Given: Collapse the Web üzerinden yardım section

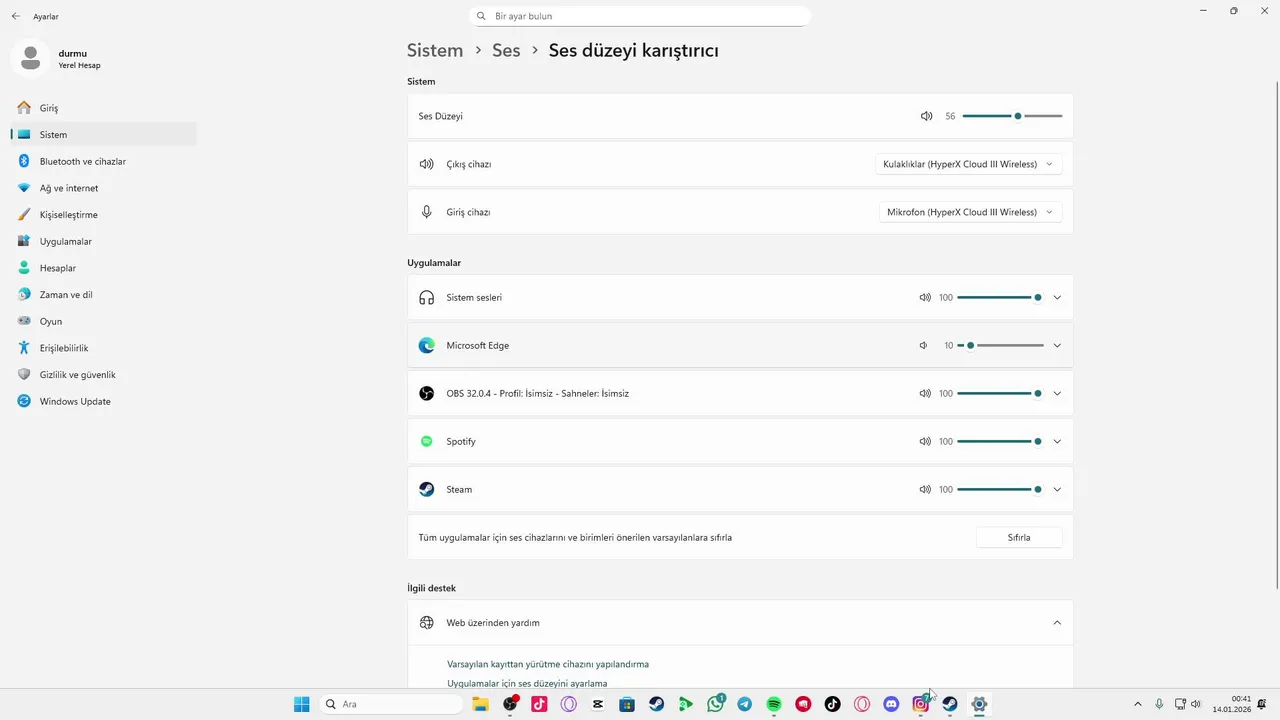Looking at the screenshot, I should pyautogui.click(x=1057, y=623).
